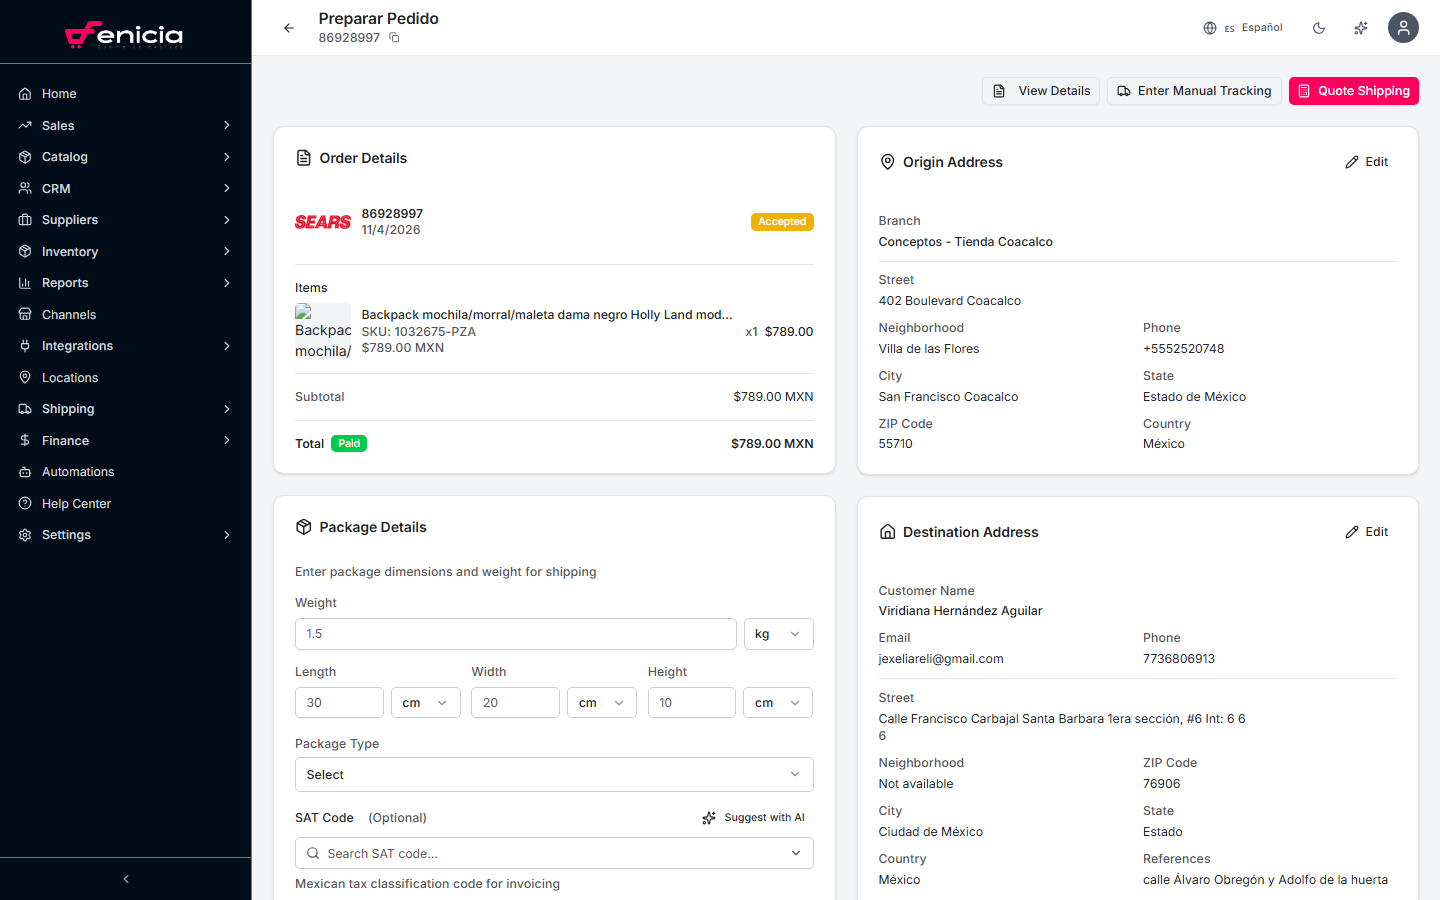
Task: Open the weight unit kg dropdown
Action: 778,633
